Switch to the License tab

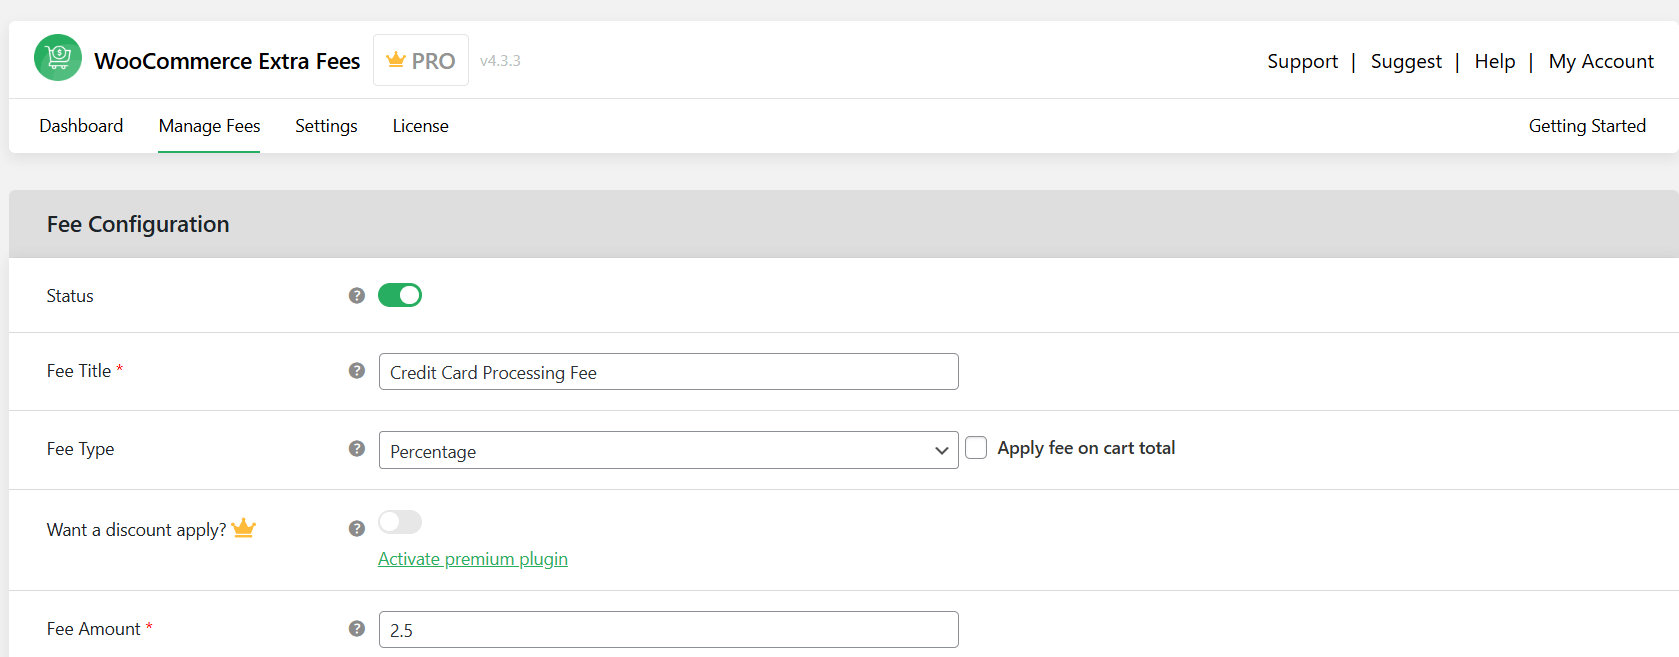point(420,126)
